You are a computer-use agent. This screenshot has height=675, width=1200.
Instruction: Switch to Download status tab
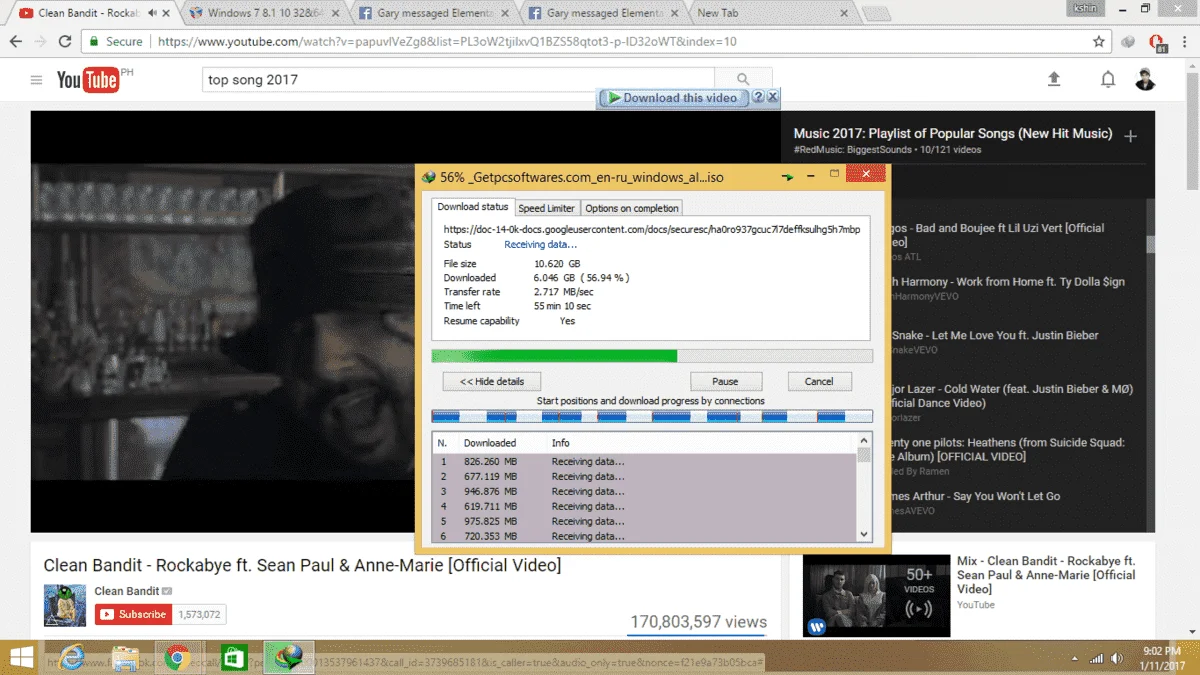coord(473,207)
